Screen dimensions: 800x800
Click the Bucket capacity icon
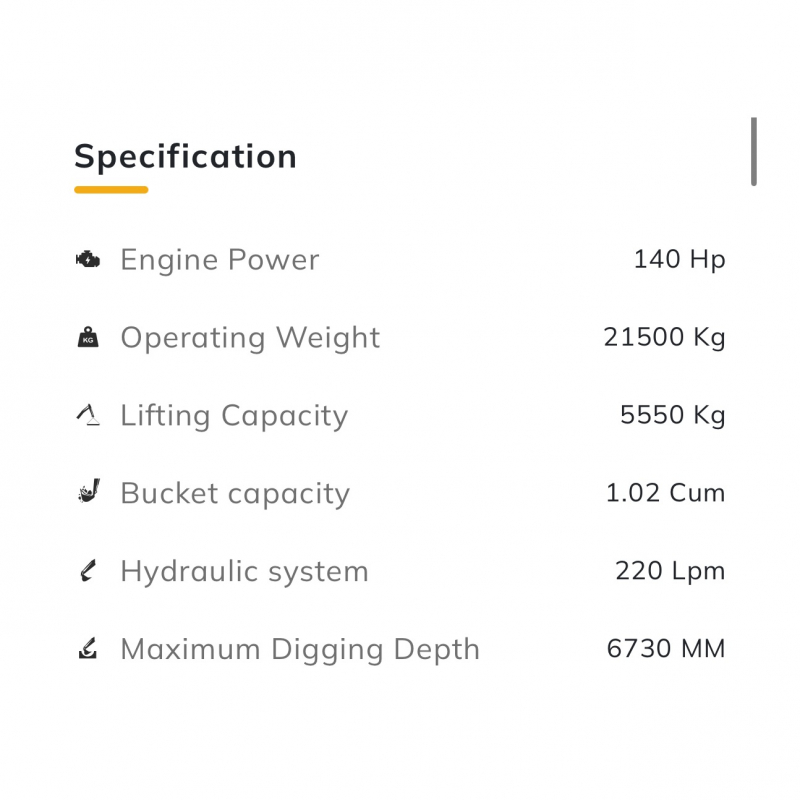88,493
